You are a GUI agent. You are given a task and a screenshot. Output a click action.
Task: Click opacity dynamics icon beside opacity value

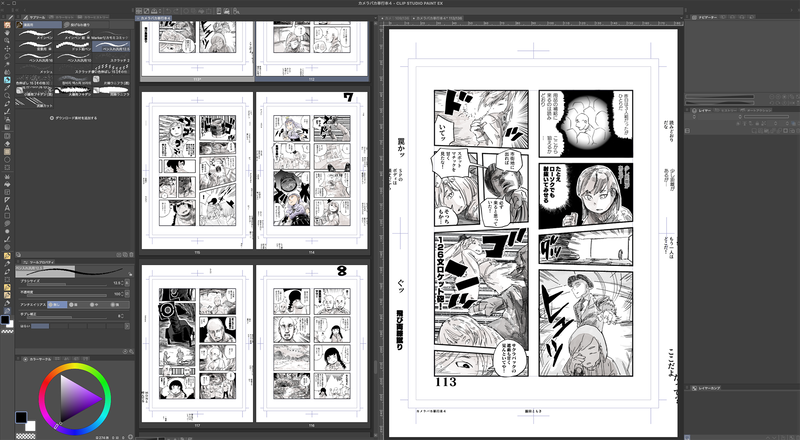pyautogui.click(x=127, y=294)
